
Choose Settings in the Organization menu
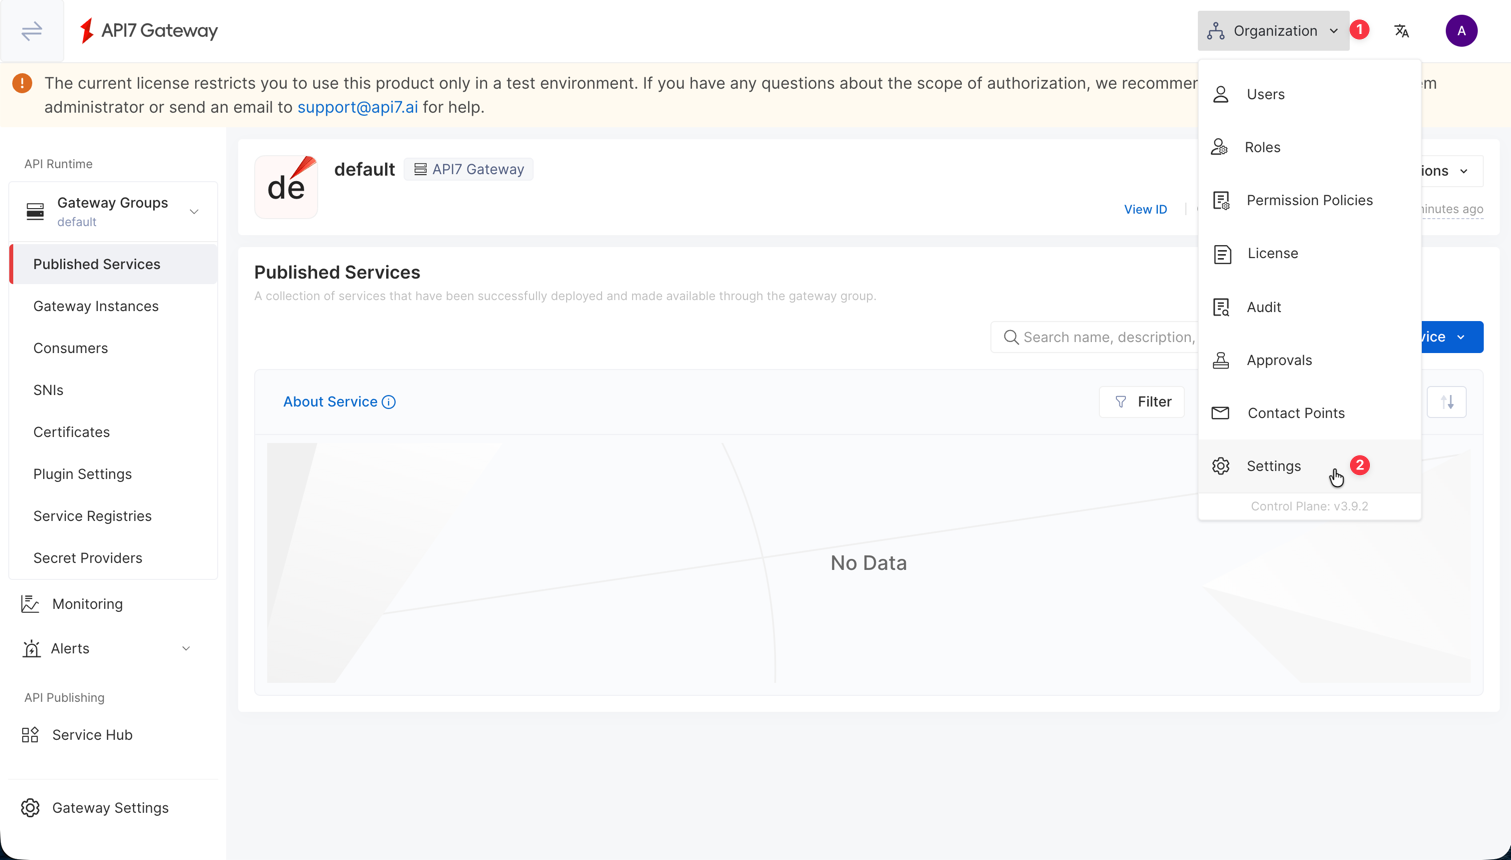(x=1273, y=466)
